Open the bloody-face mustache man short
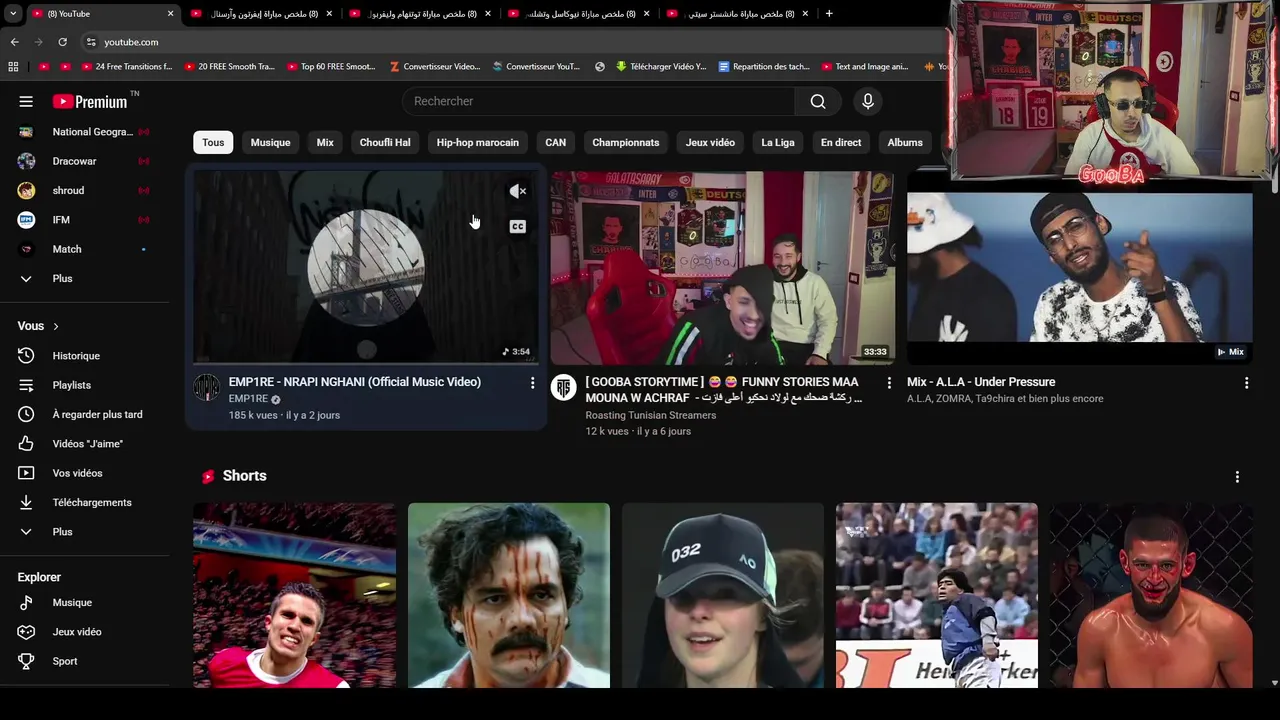This screenshot has height=720, width=1280. point(509,595)
